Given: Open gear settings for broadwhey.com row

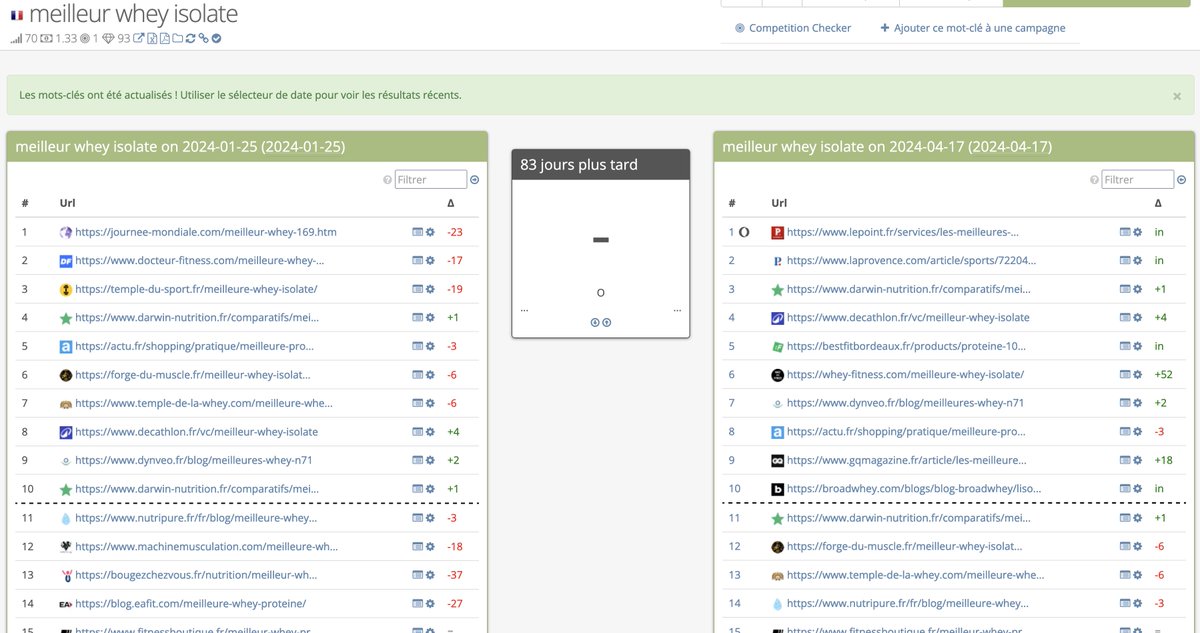Looking at the screenshot, I should [1137, 489].
